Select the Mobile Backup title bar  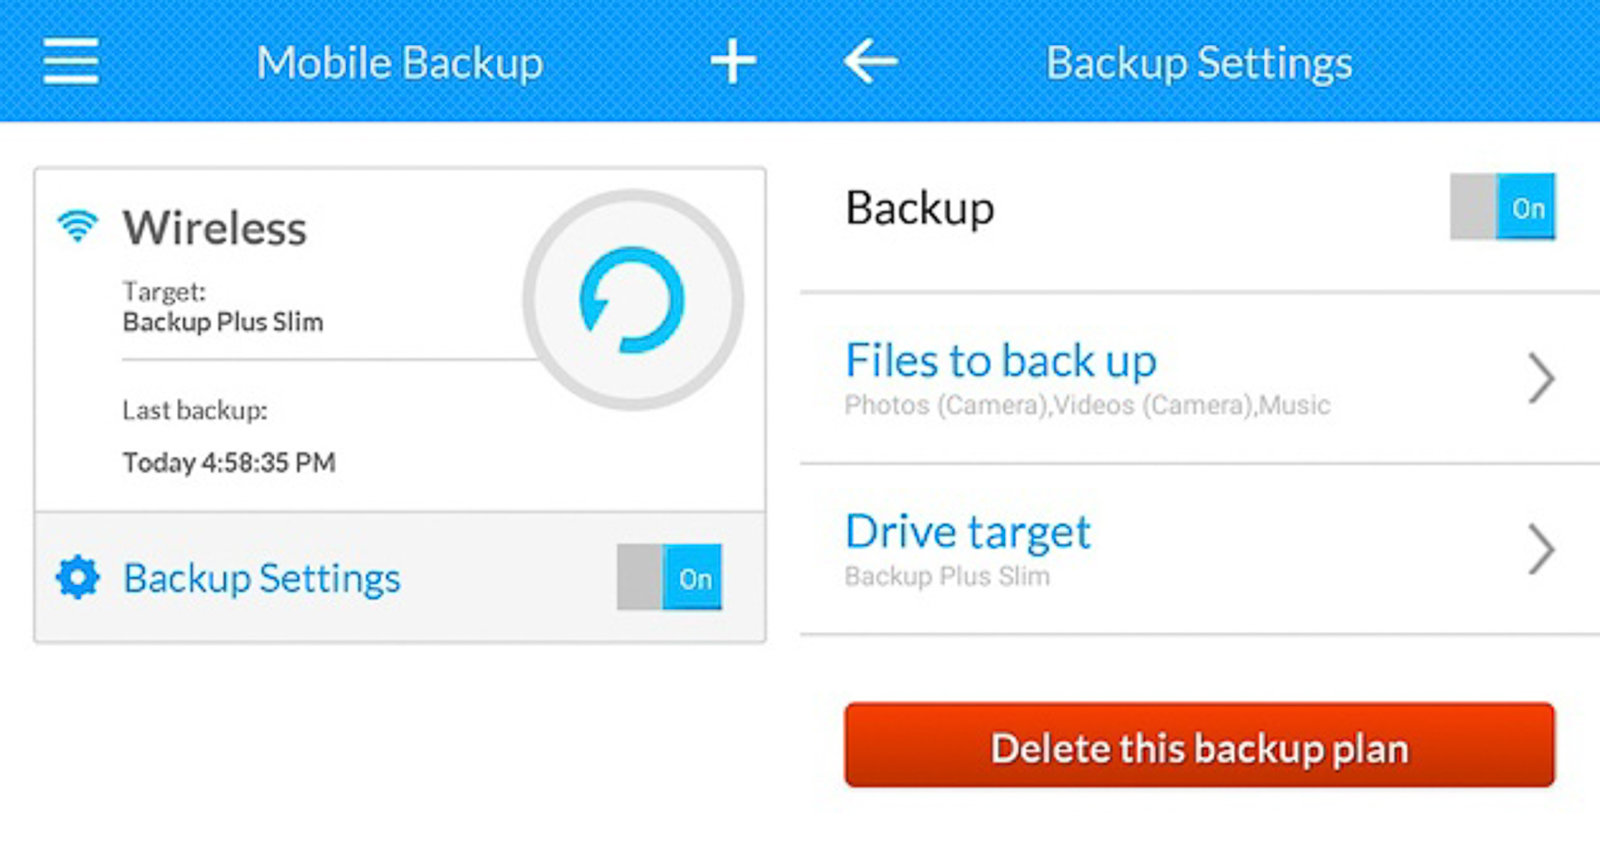[x=400, y=62]
